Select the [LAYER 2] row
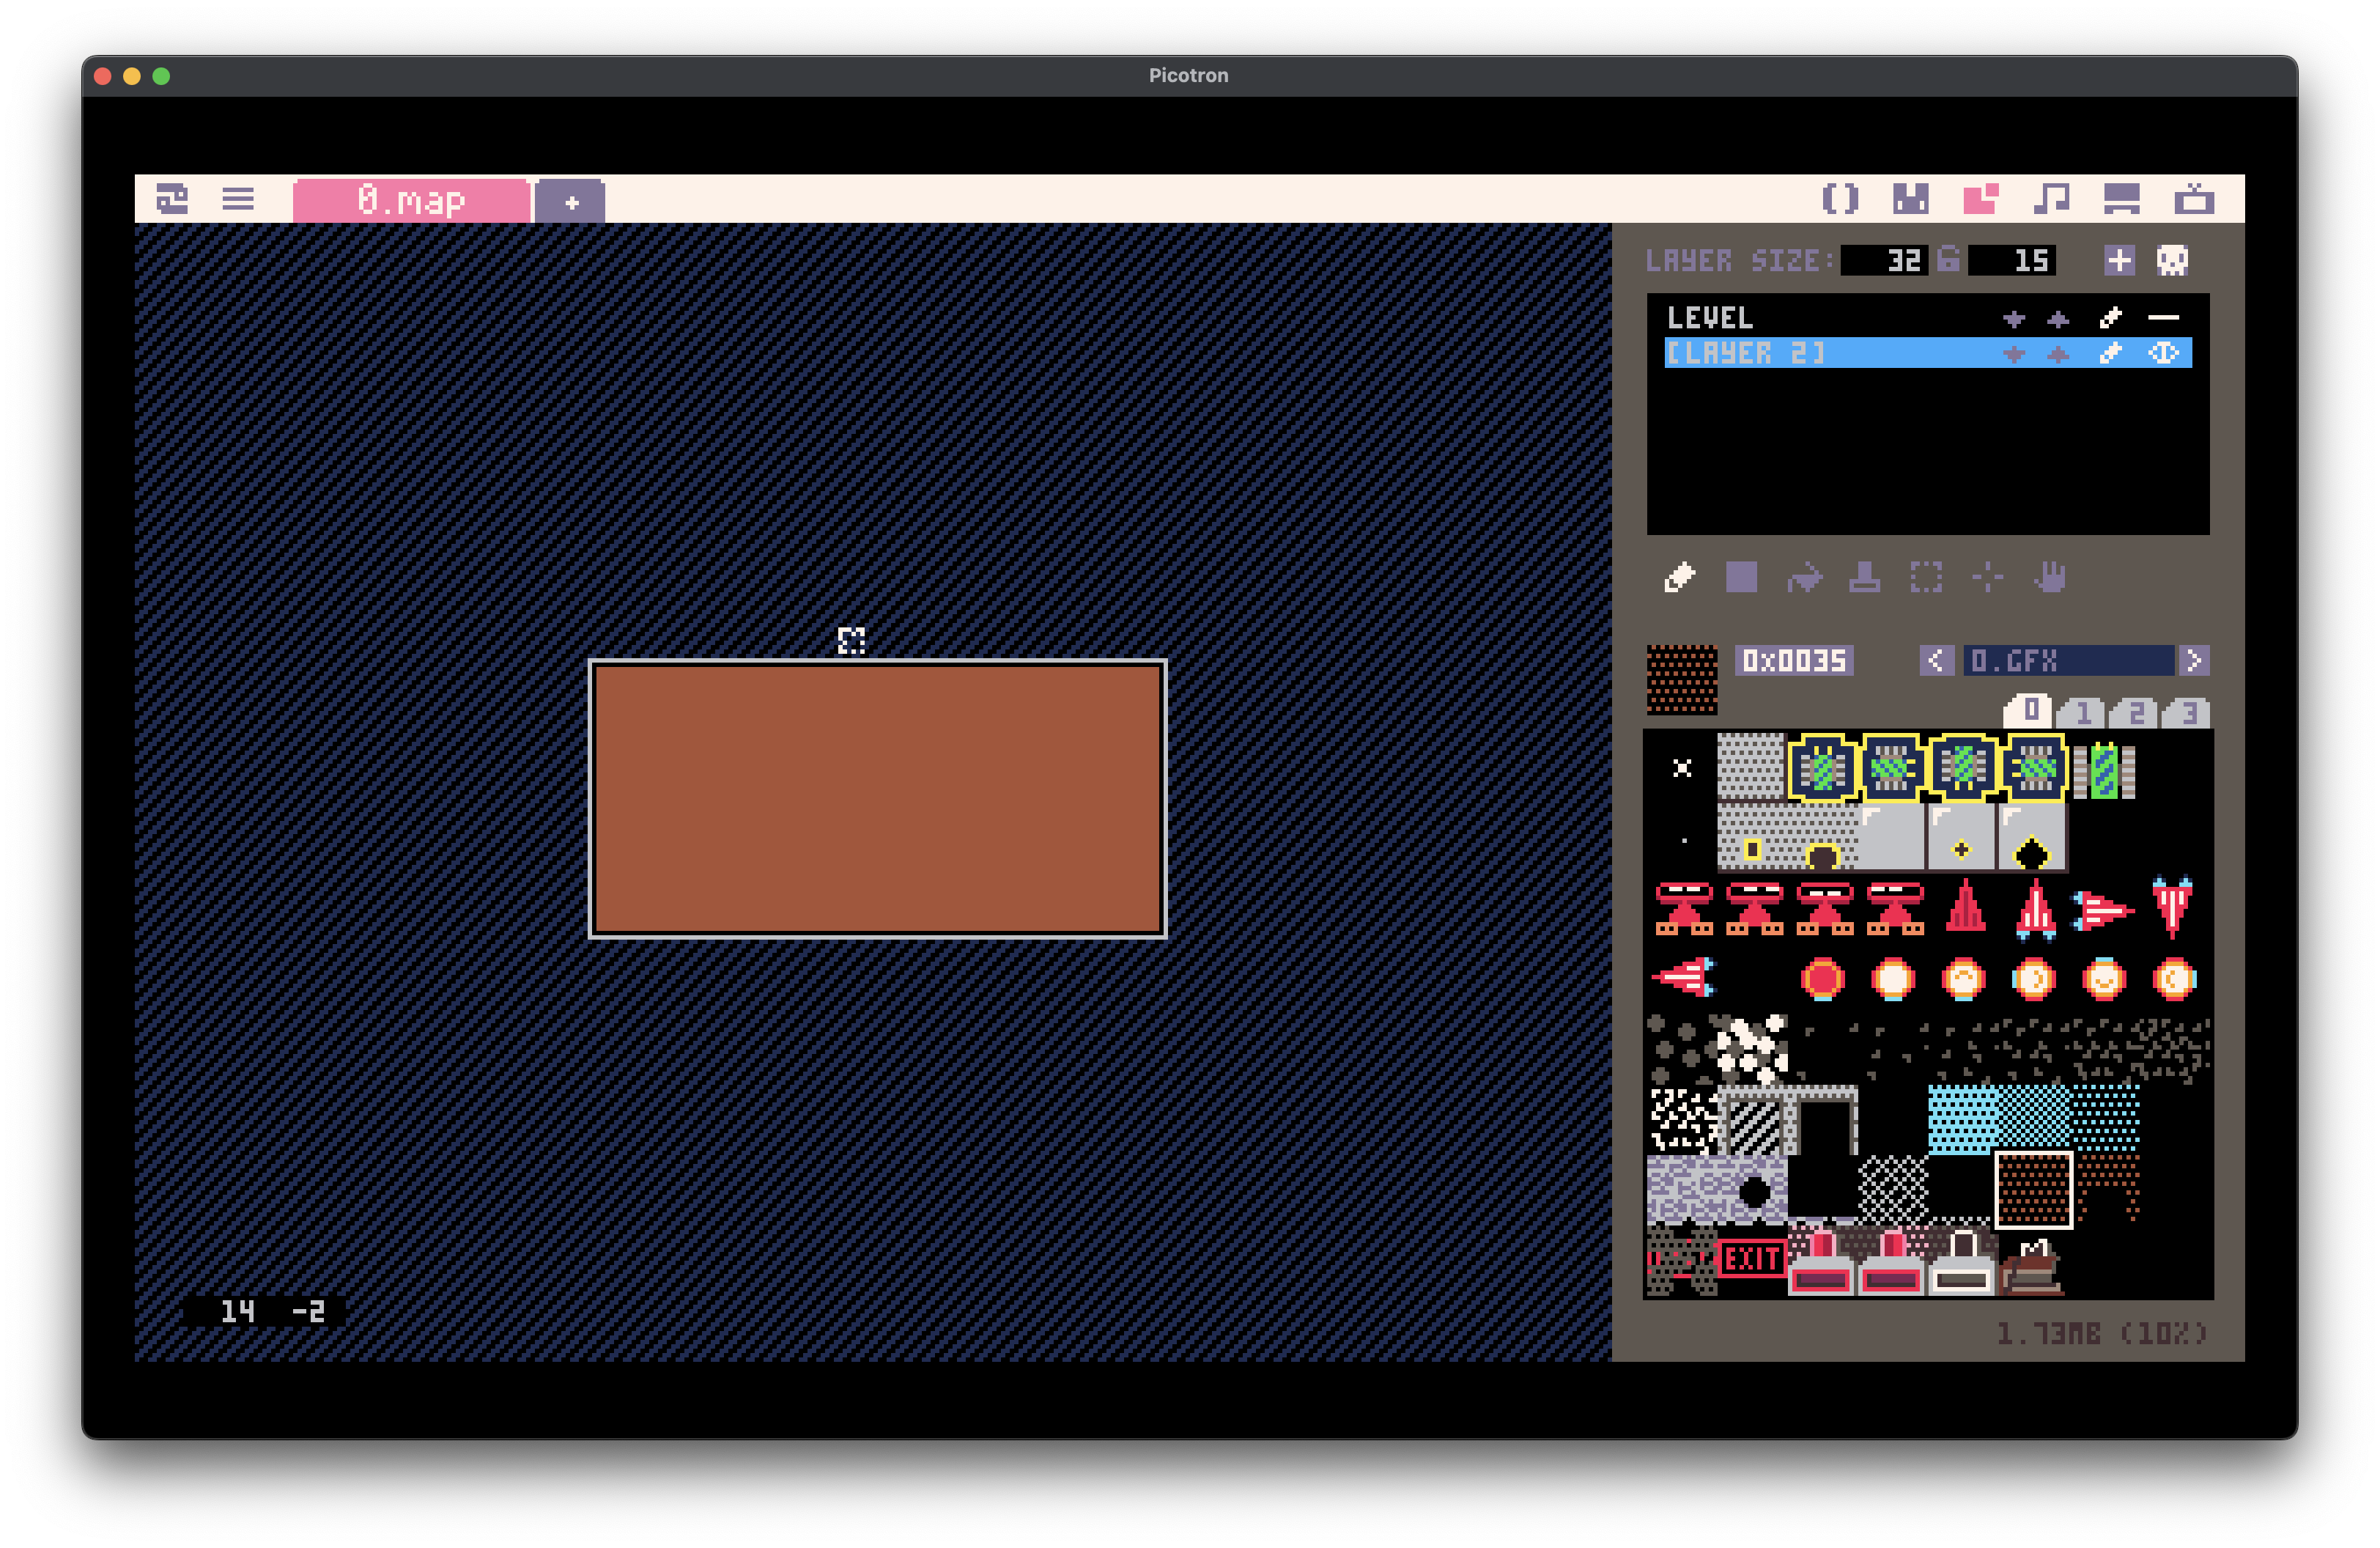Screen dimensions: 2380x1548 click(x=1927, y=353)
